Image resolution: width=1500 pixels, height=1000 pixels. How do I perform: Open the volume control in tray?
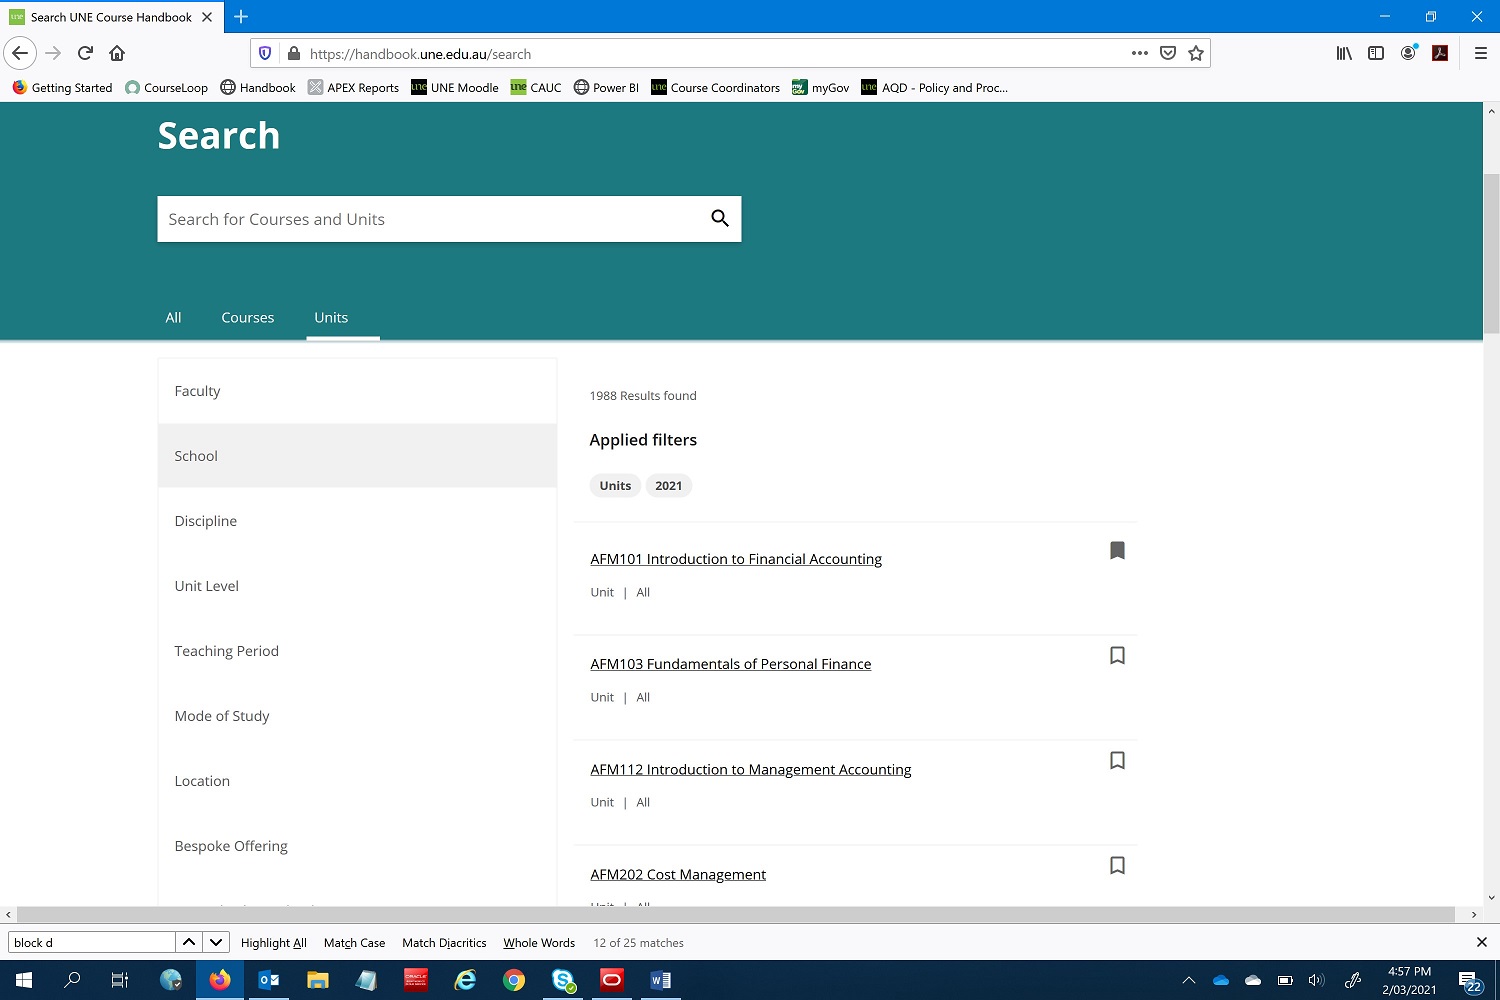point(1316,980)
